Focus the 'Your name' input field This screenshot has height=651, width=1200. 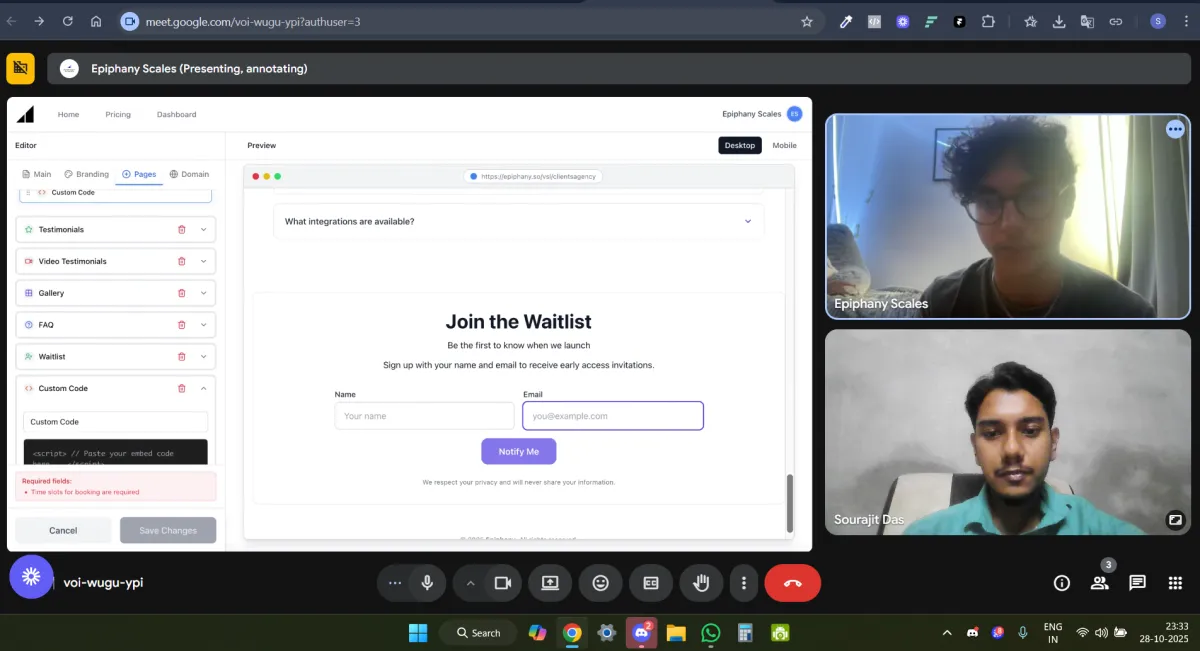point(424,416)
